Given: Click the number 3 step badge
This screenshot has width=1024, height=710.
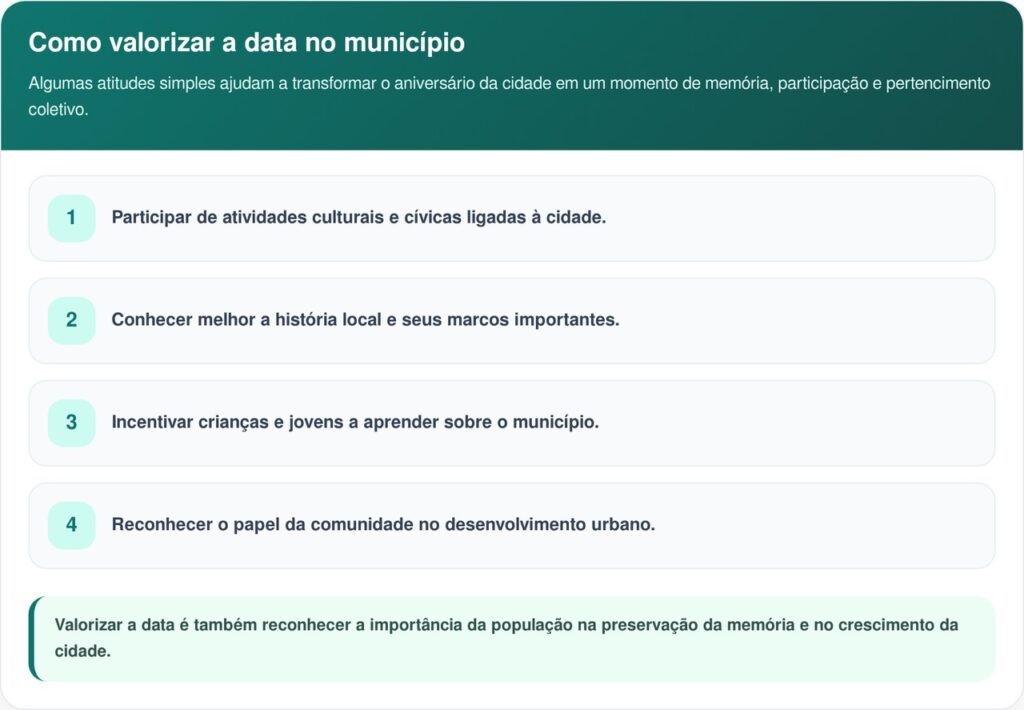Looking at the screenshot, I should tap(72, 423).
